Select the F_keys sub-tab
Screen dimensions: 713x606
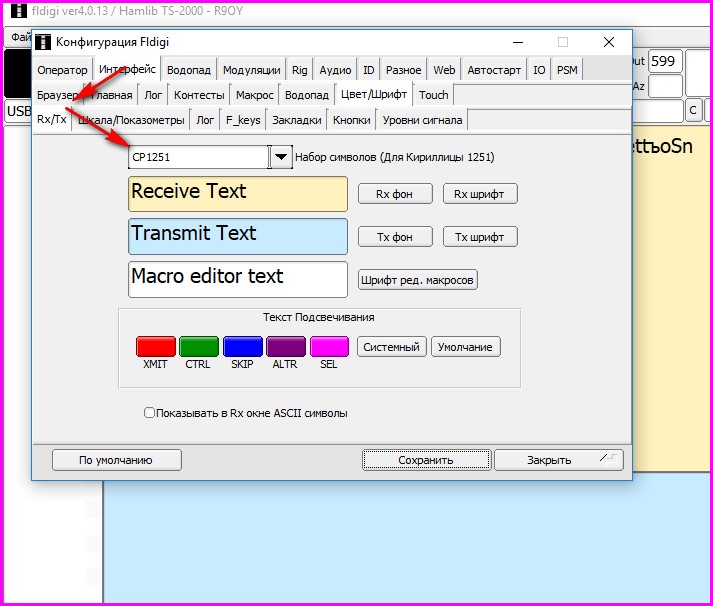[x=243, y=120]
